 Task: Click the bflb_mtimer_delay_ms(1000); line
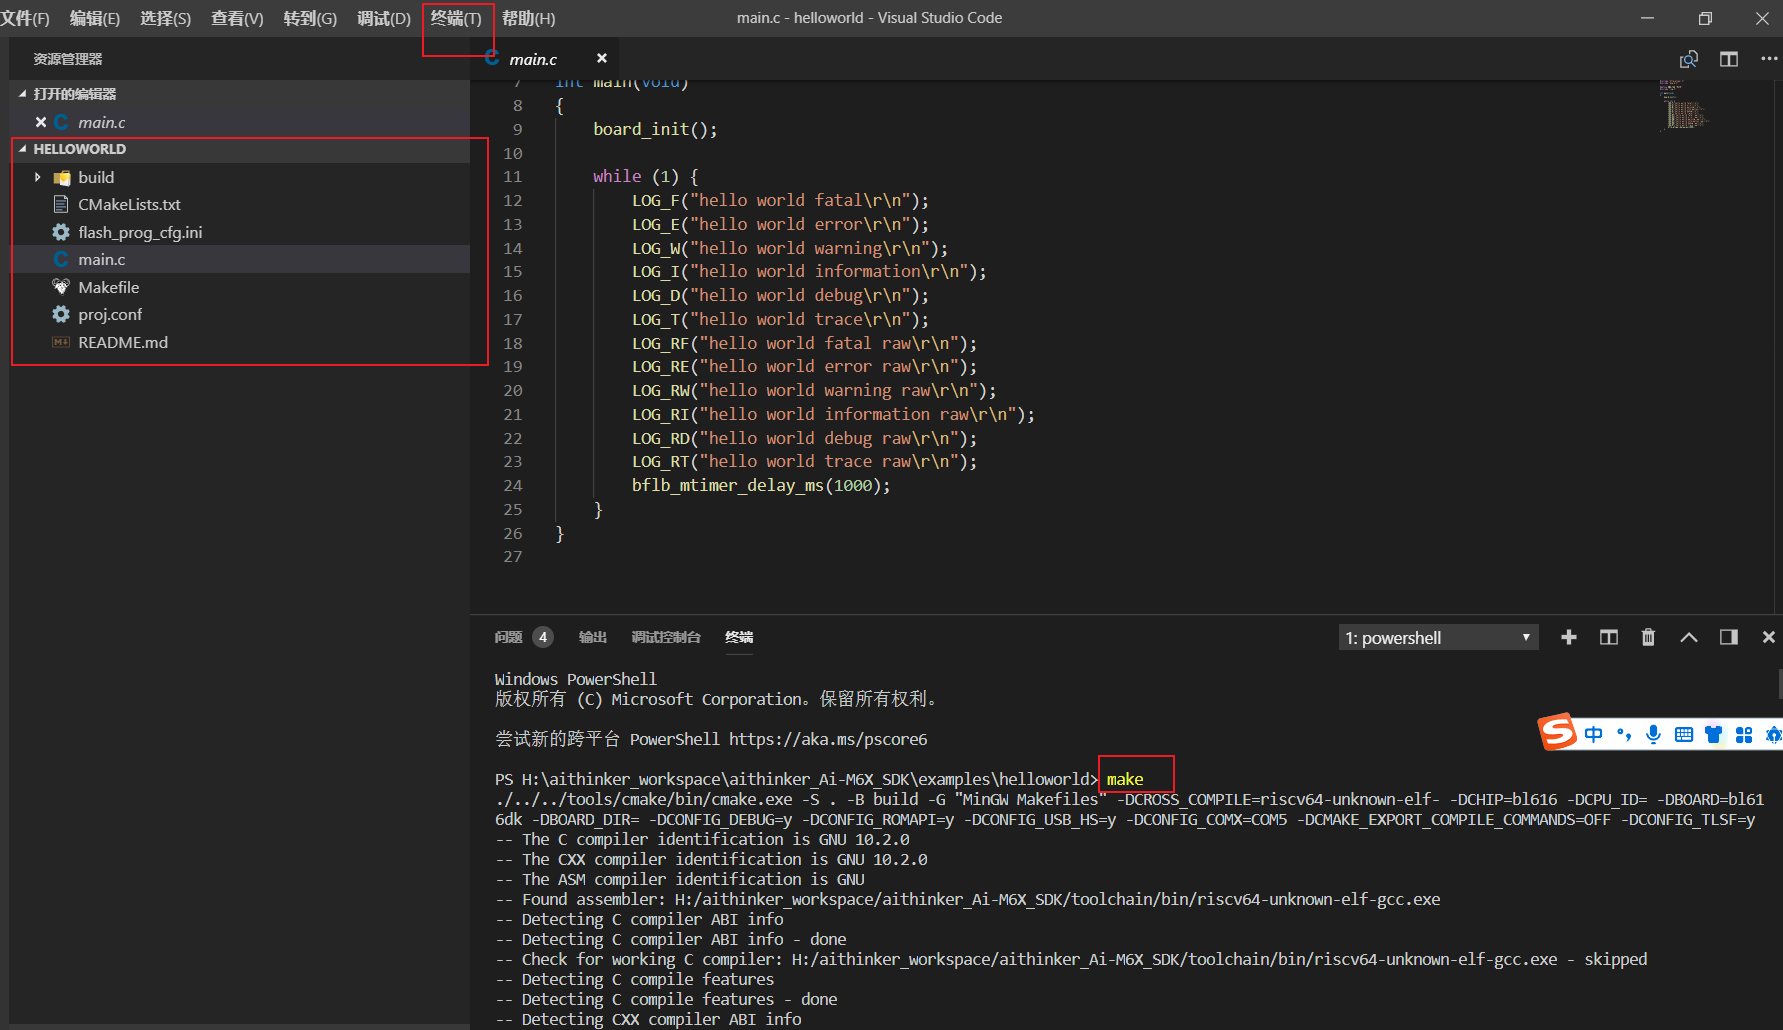pyautogui.click(x=761, y=485)
